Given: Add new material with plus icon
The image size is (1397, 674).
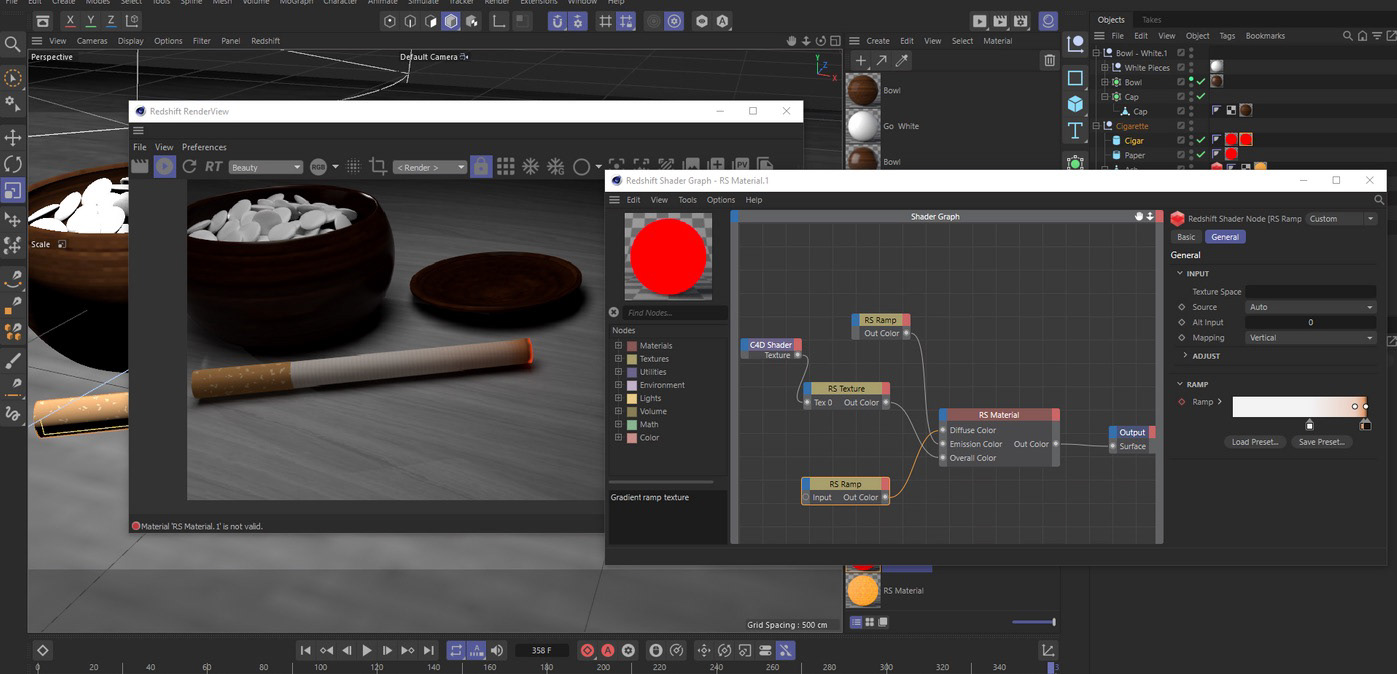Looking at the screenshot, I should tap(861, 61).
